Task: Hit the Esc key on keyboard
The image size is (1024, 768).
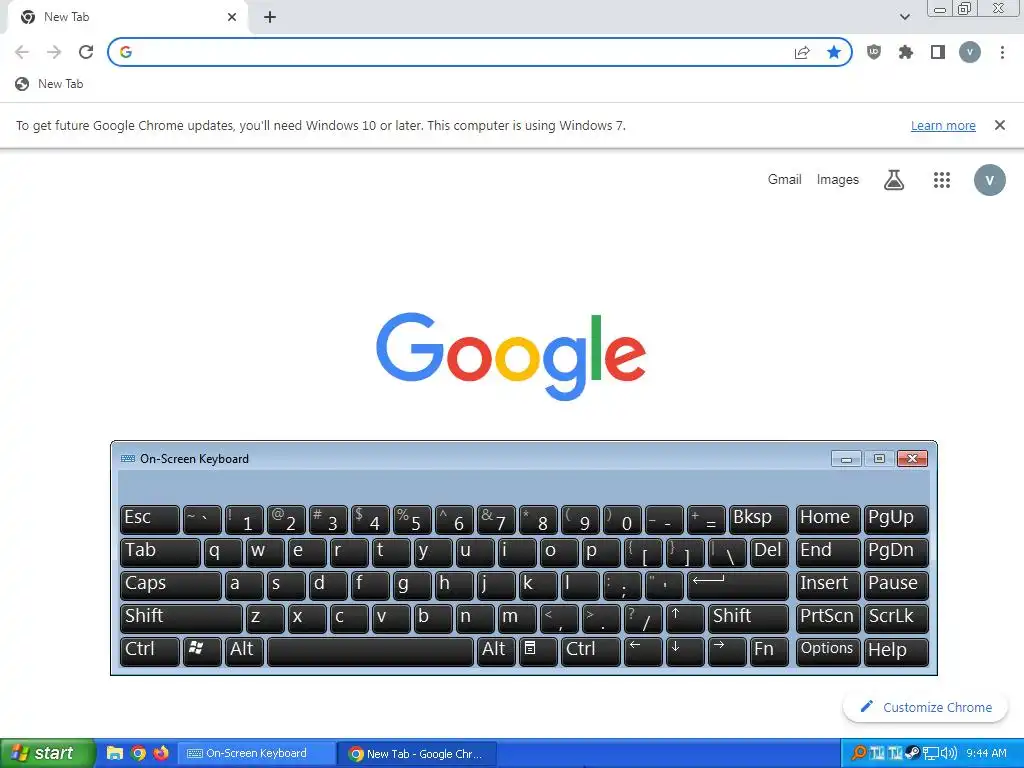Action: pyautogui.click(x=150, y=520)
